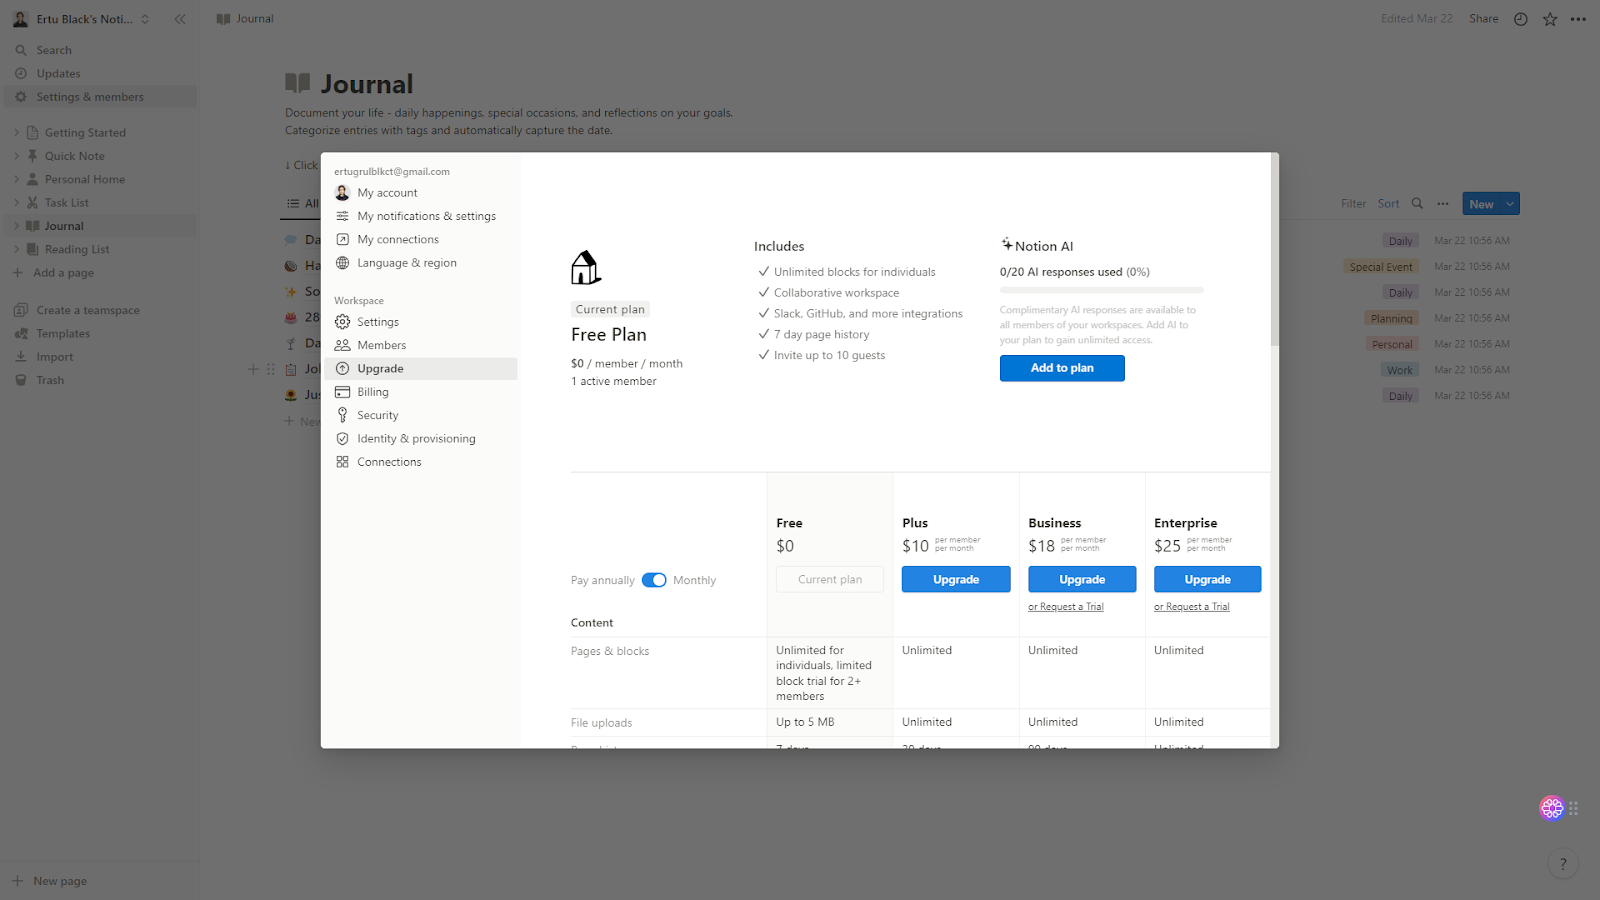Open Templates from the sidebar

(x=98, y=334)
